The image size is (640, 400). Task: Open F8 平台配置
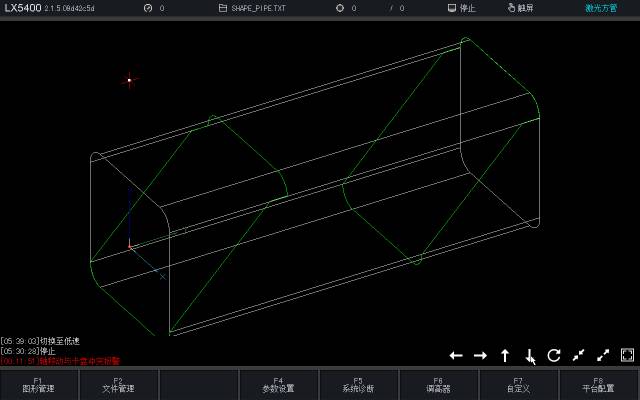pyautogui.click(x=599, y=385)
